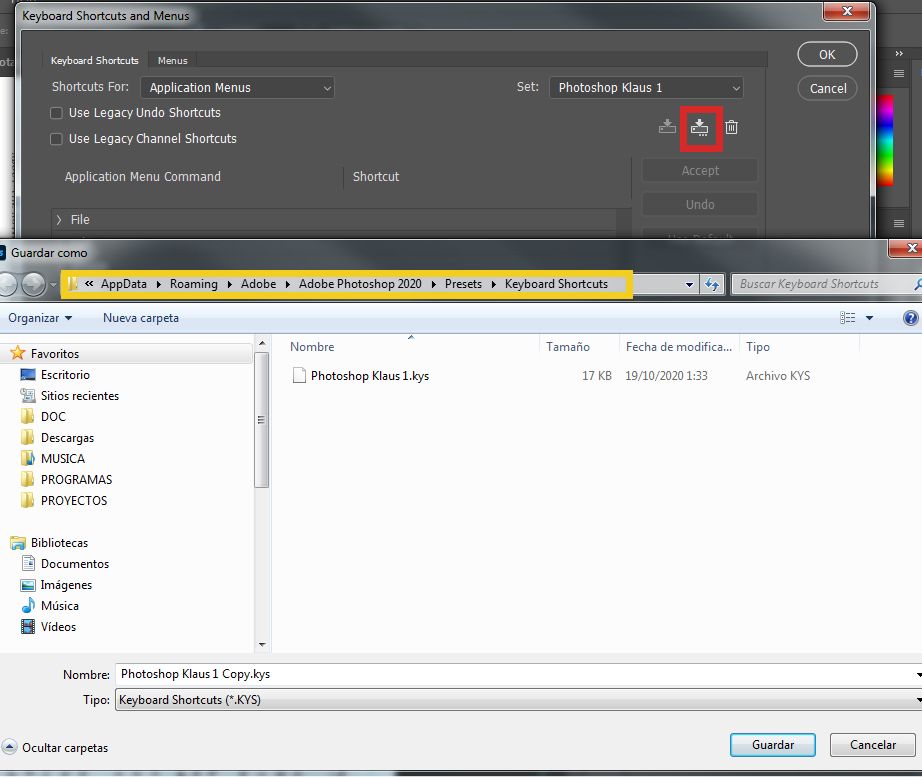
Task: Collapse panel with double-chevron icon in Photoshop
Action: tap(898, 54)
